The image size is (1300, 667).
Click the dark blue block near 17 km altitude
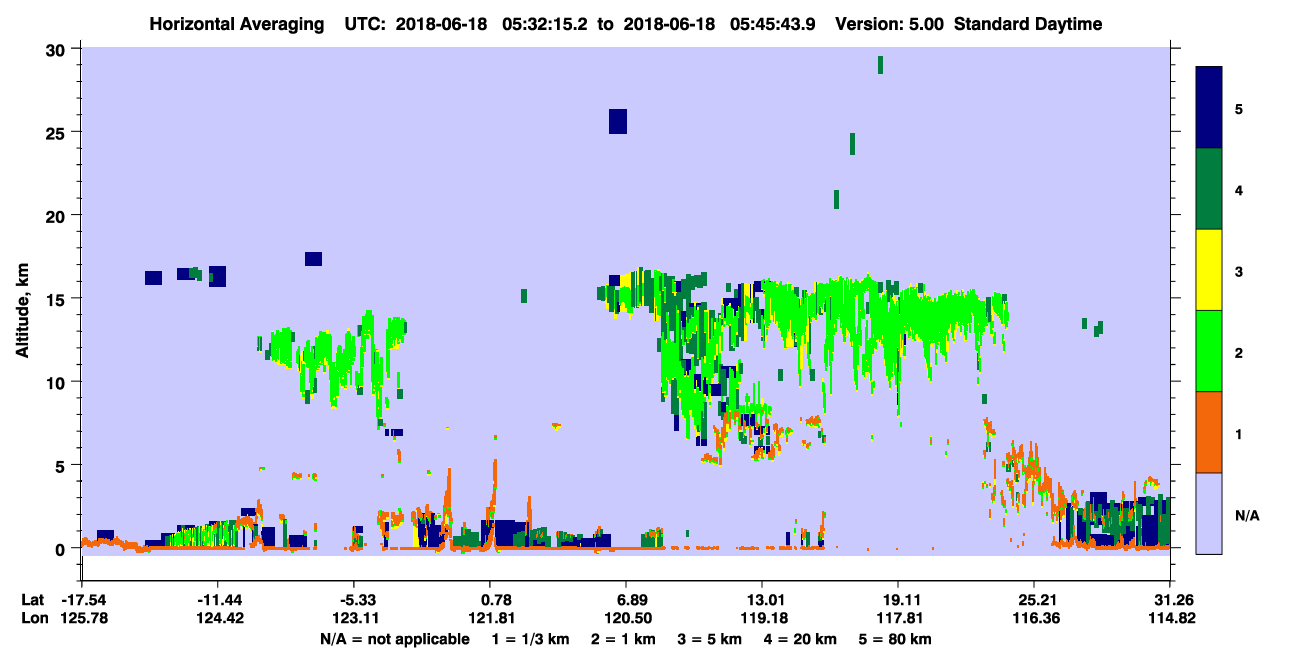coord(313,259)
